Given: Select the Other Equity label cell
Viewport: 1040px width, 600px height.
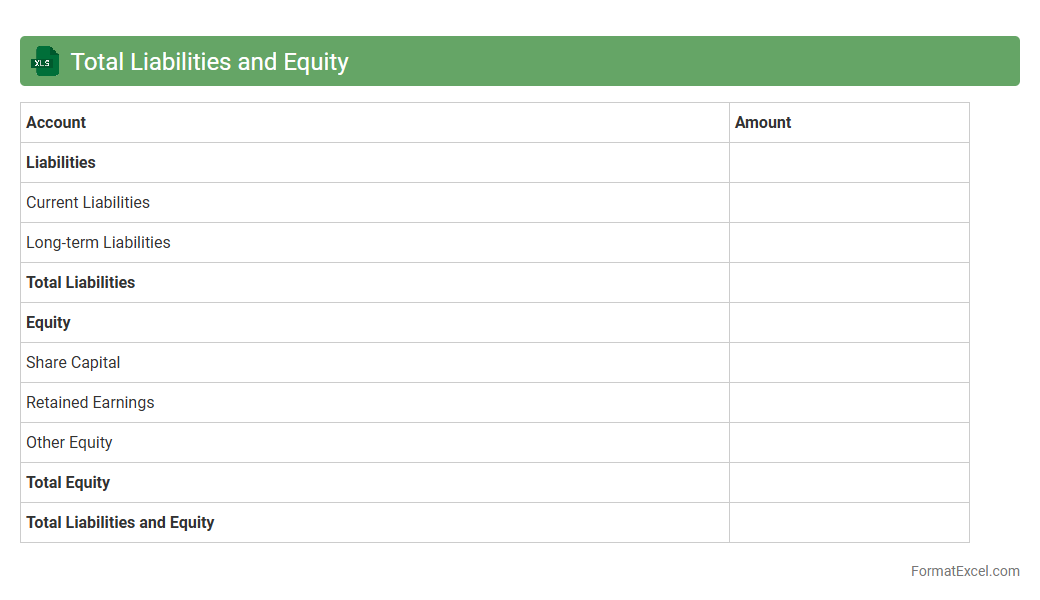Looking at the screenshot, I should (69, 442).
